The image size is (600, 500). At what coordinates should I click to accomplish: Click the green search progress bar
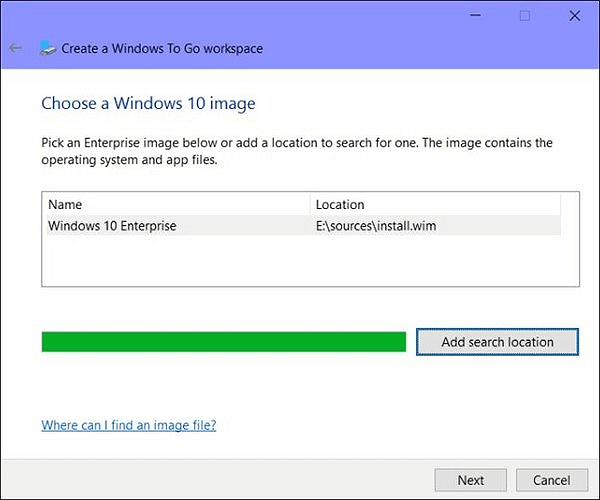(223, 342)
